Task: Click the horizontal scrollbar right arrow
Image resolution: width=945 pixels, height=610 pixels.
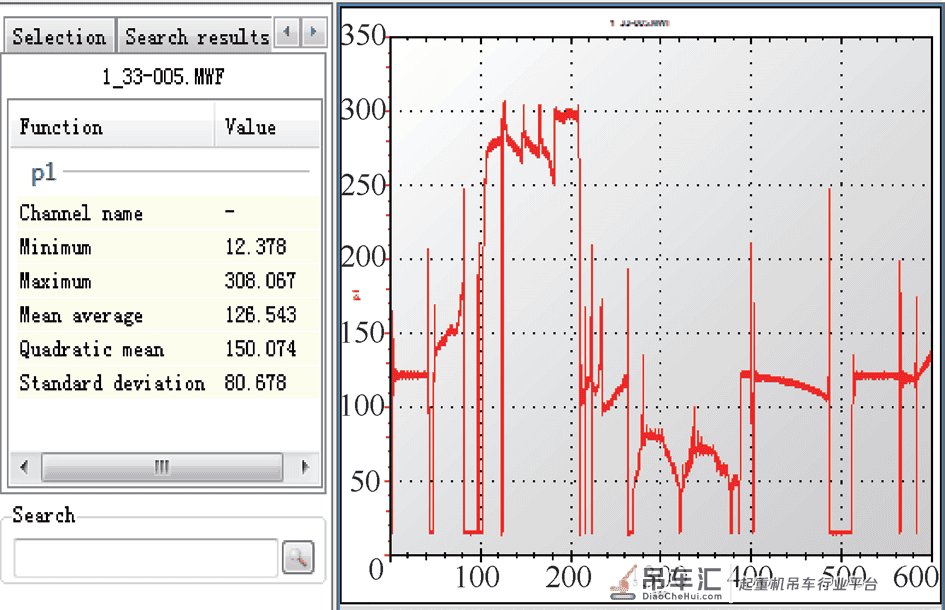Action: (306, 467)
